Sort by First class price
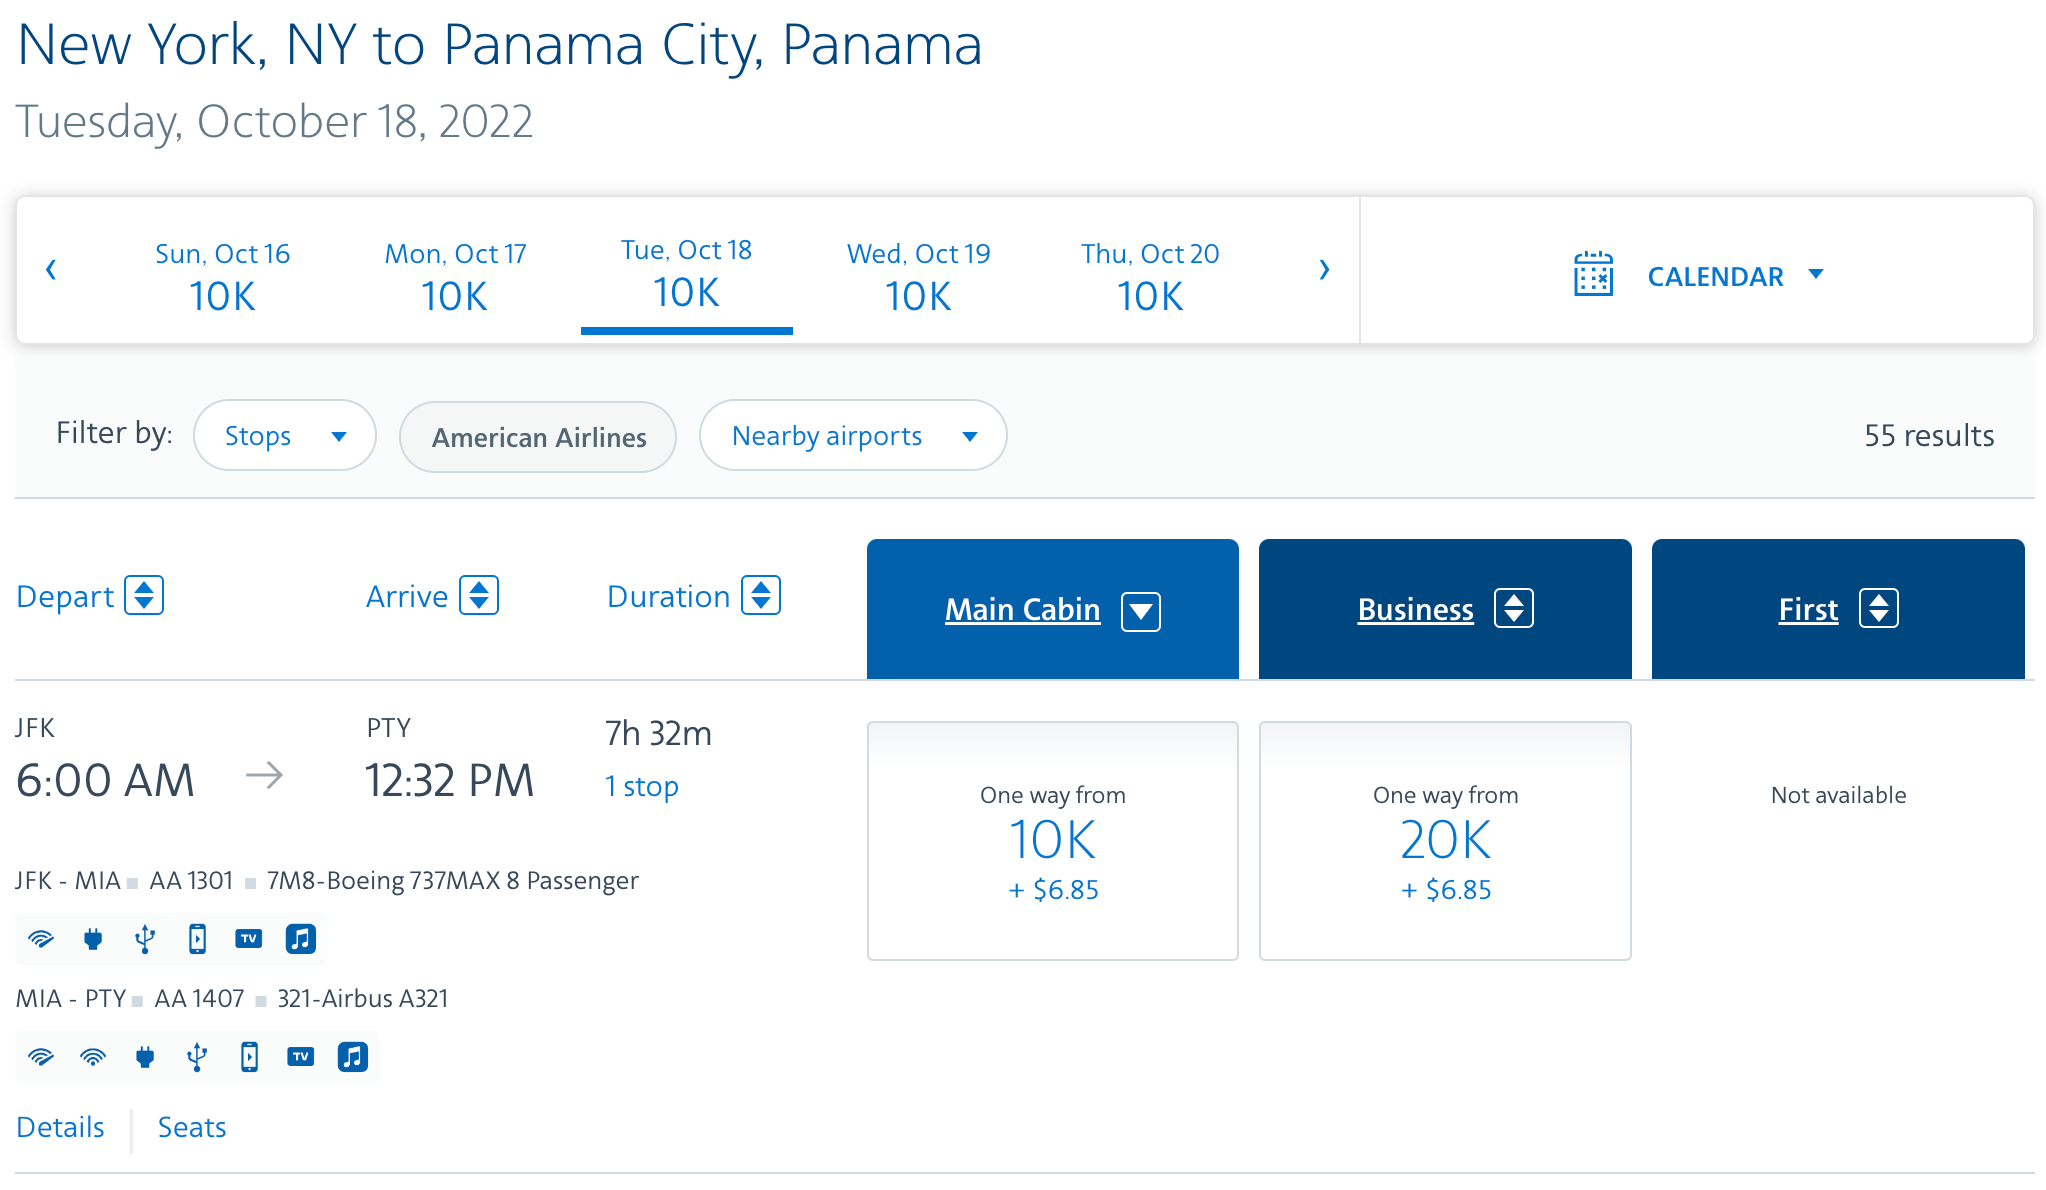 (1879, 608)
